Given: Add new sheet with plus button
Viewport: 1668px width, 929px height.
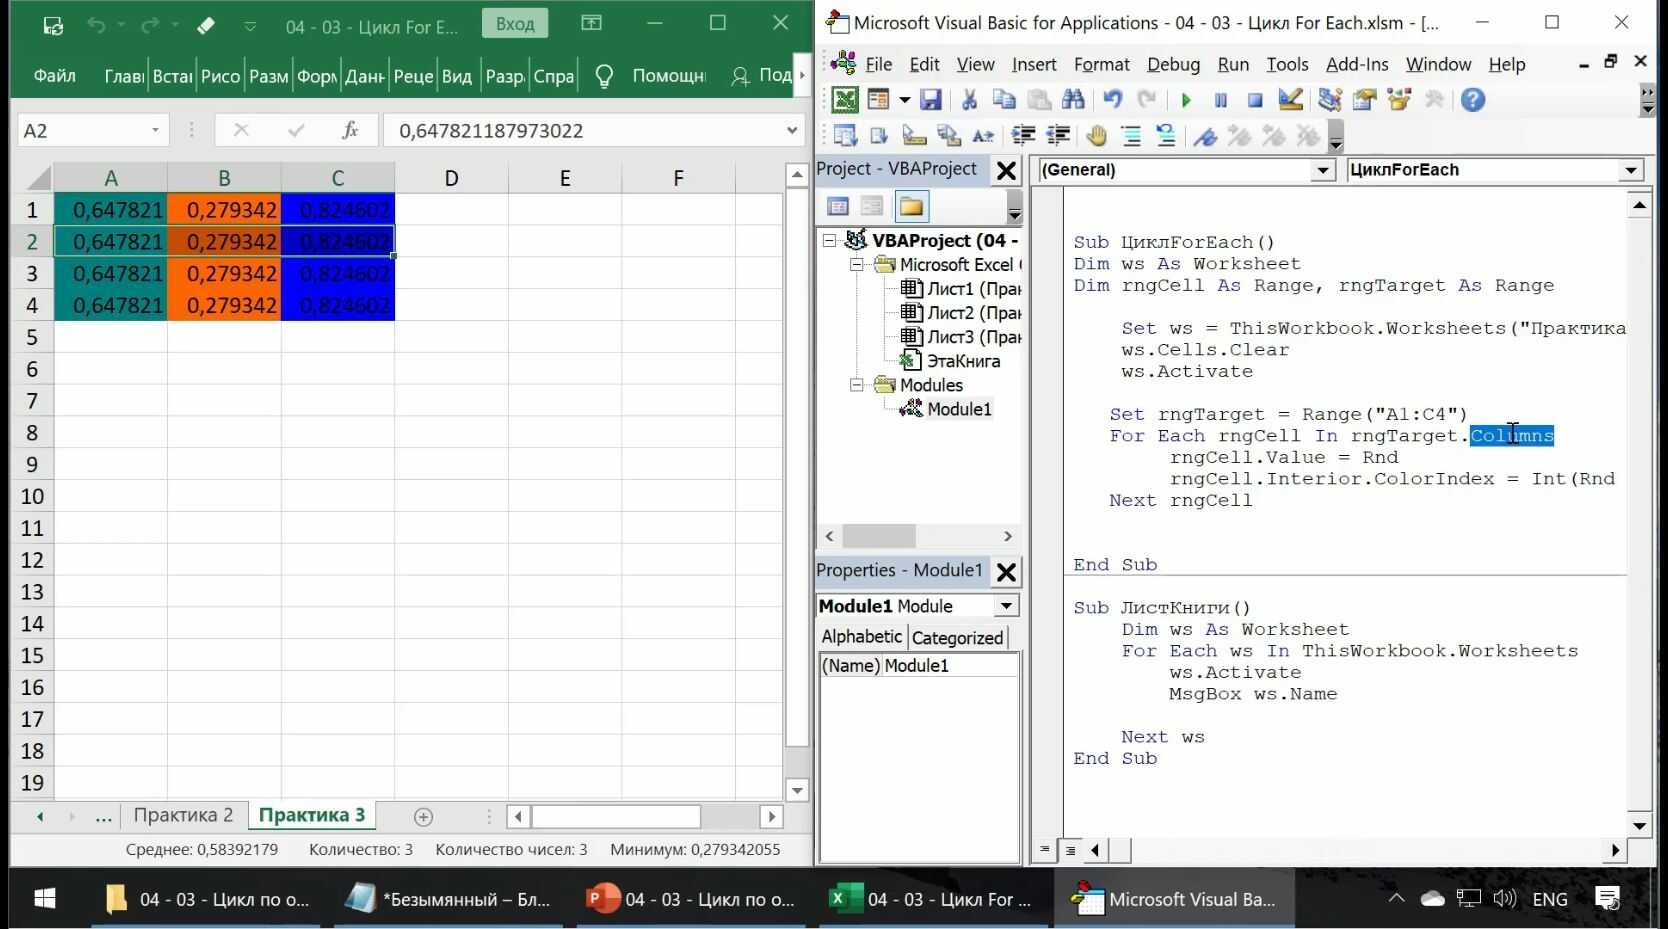Looking at the screenshot, I should pyautogui.click(x=423, y=817).
